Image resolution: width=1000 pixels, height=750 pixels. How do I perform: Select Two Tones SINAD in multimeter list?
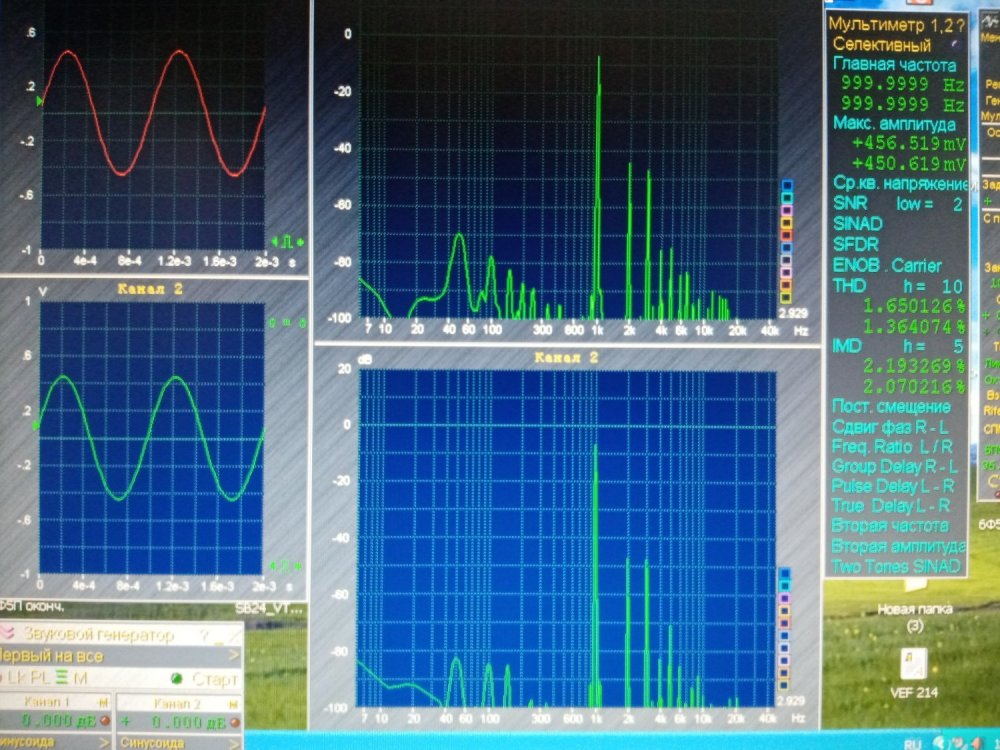click(896, 566)
